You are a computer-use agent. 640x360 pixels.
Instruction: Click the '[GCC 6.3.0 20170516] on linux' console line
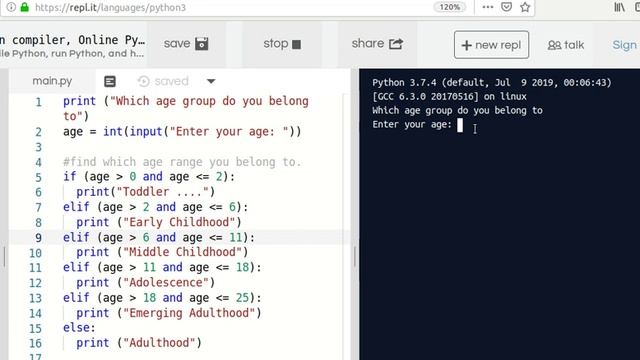coord(449,96)
